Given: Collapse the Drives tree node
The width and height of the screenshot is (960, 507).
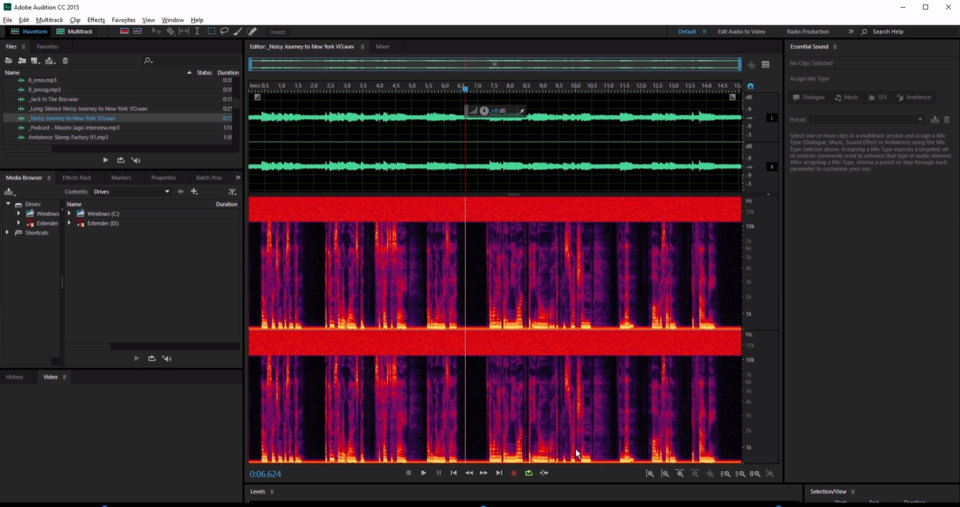Looking at the screenshot, I should click(8, 204).
